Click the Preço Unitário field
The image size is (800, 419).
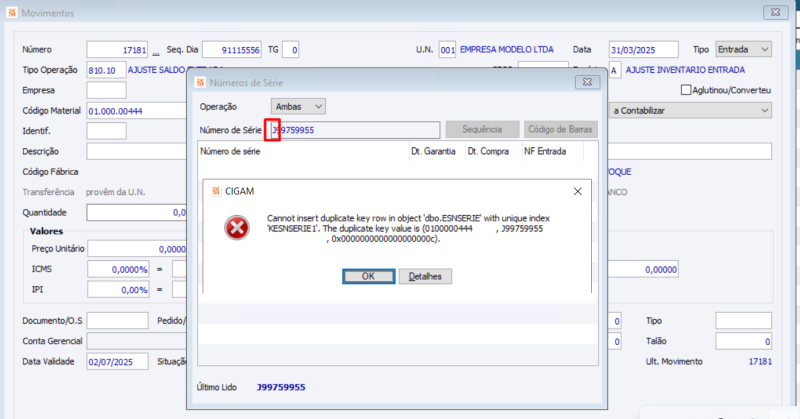(137, 249)
